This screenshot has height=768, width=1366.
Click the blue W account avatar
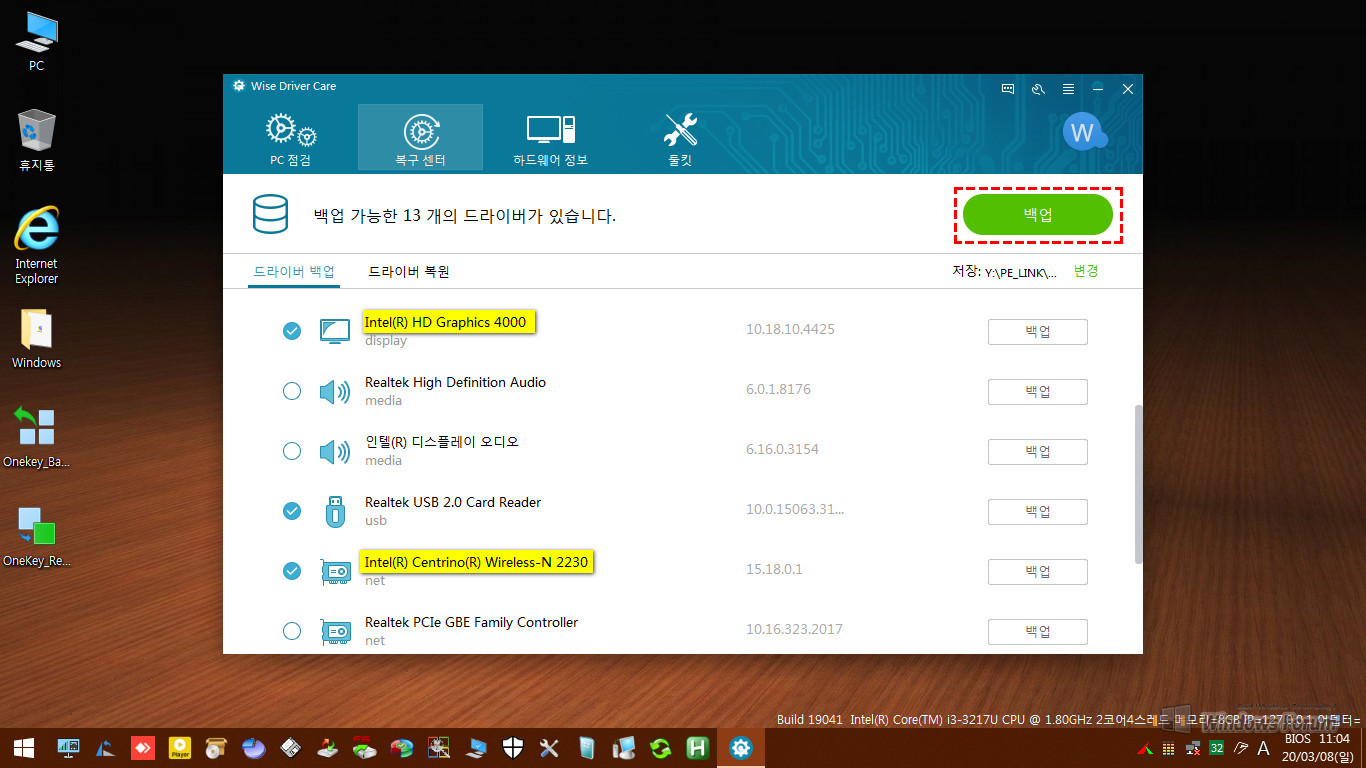pos(1083,132)
